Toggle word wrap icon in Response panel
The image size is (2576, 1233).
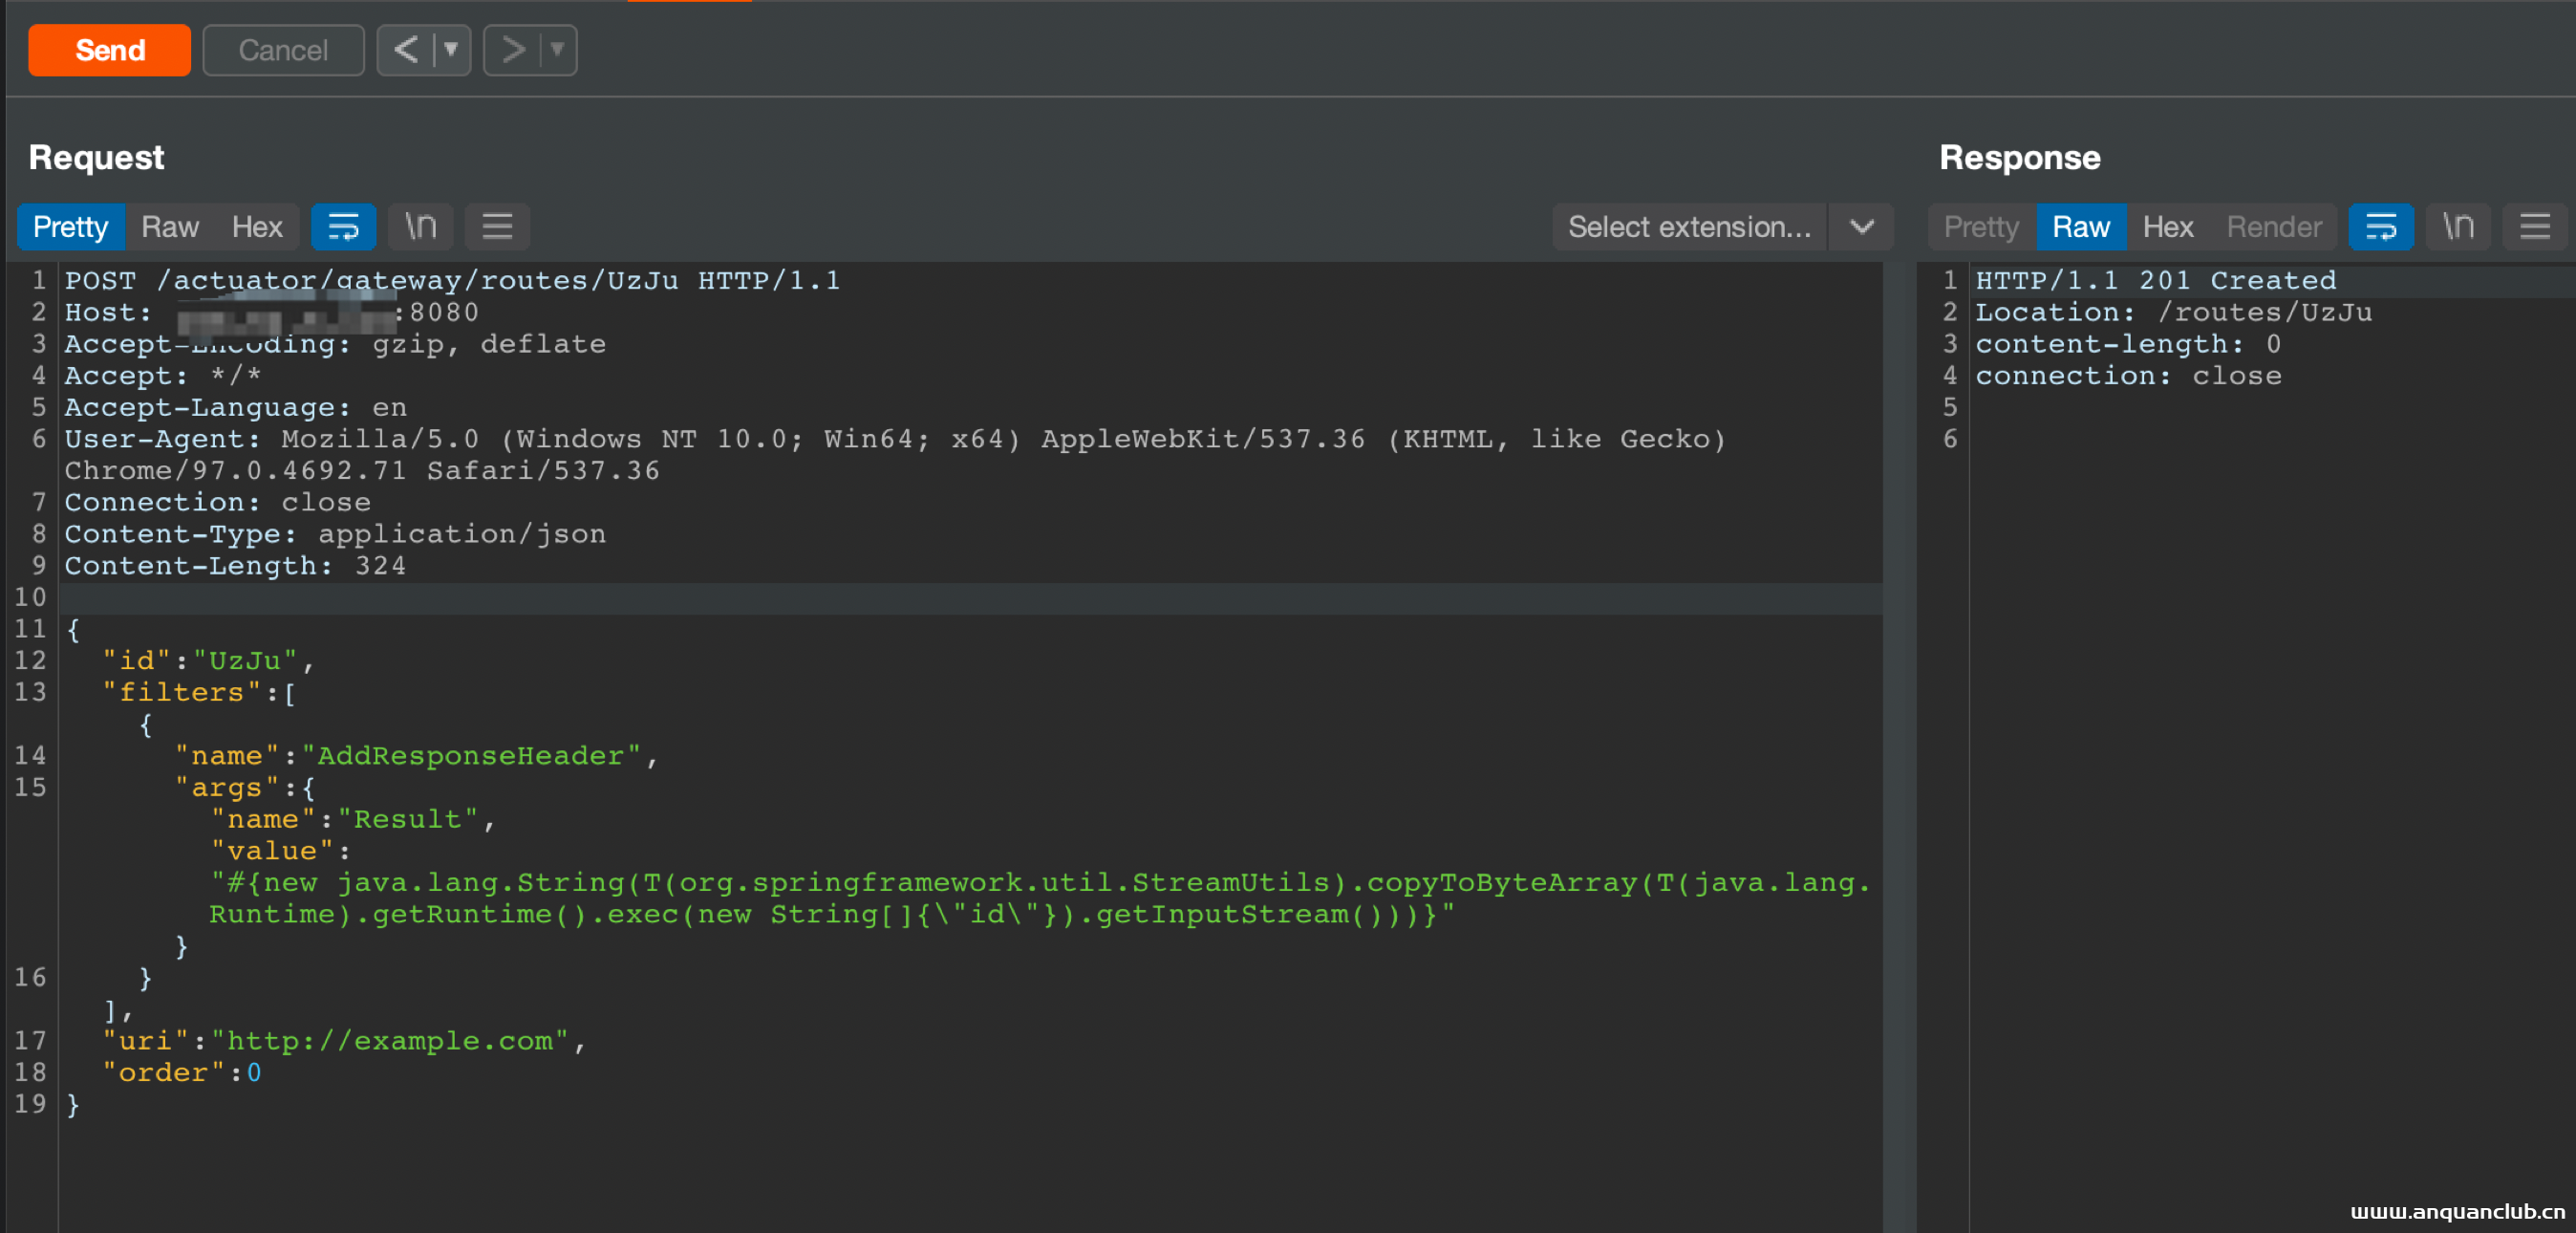2380,227
